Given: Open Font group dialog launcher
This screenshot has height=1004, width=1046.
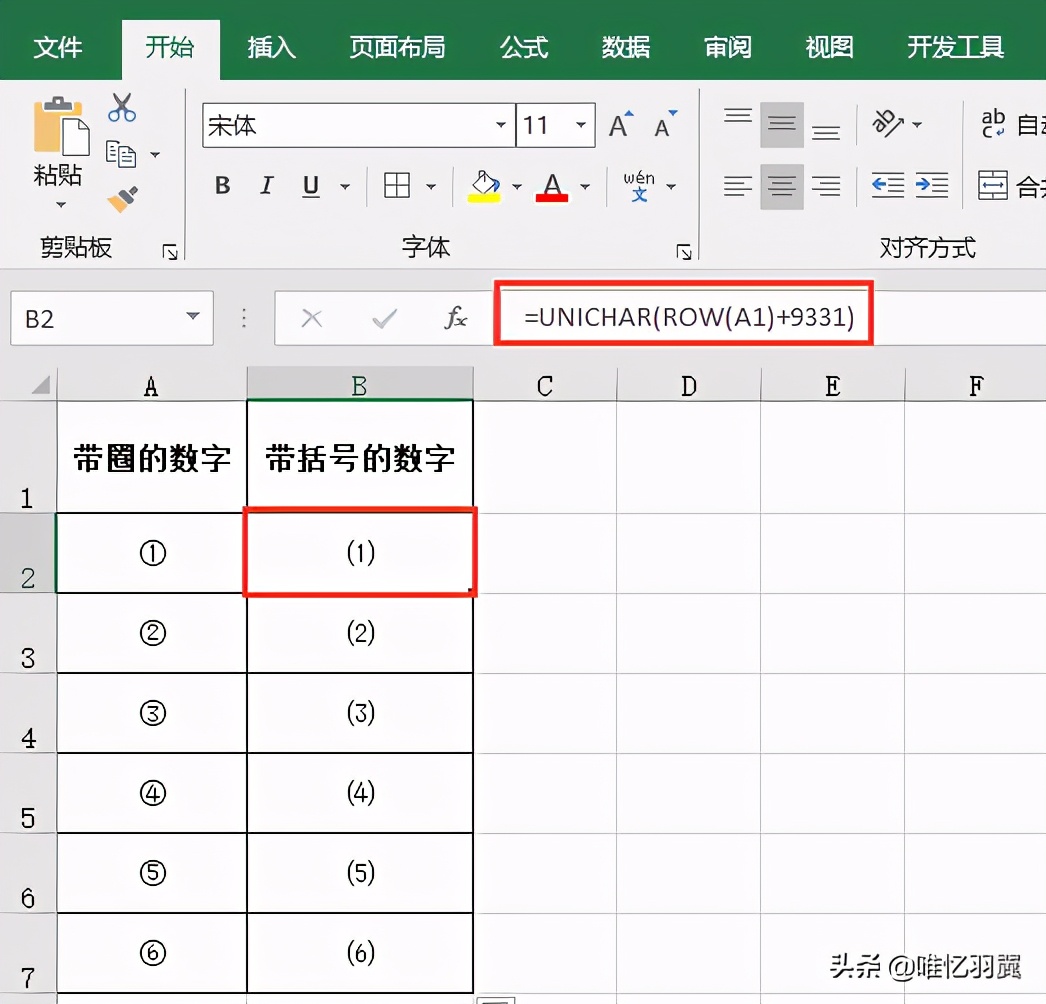Looking at the screenshot, I should (684, 252).
